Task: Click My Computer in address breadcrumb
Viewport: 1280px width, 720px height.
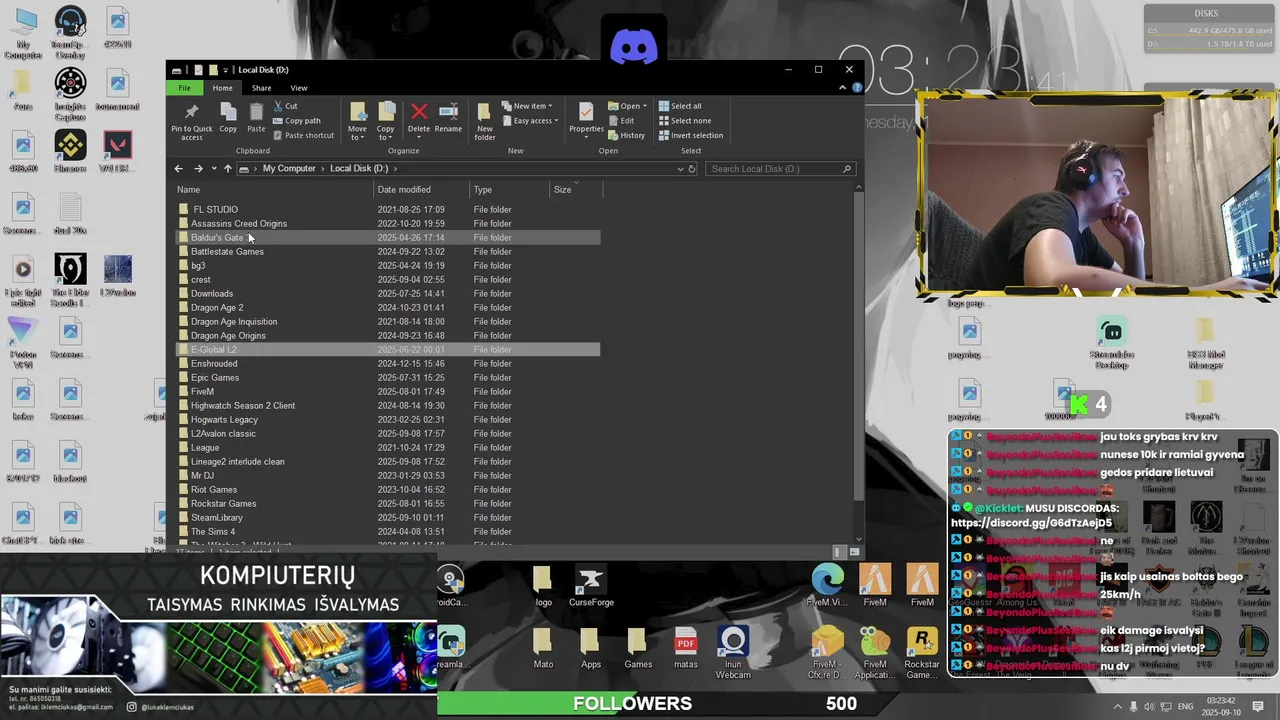Action: pos(289,169)
